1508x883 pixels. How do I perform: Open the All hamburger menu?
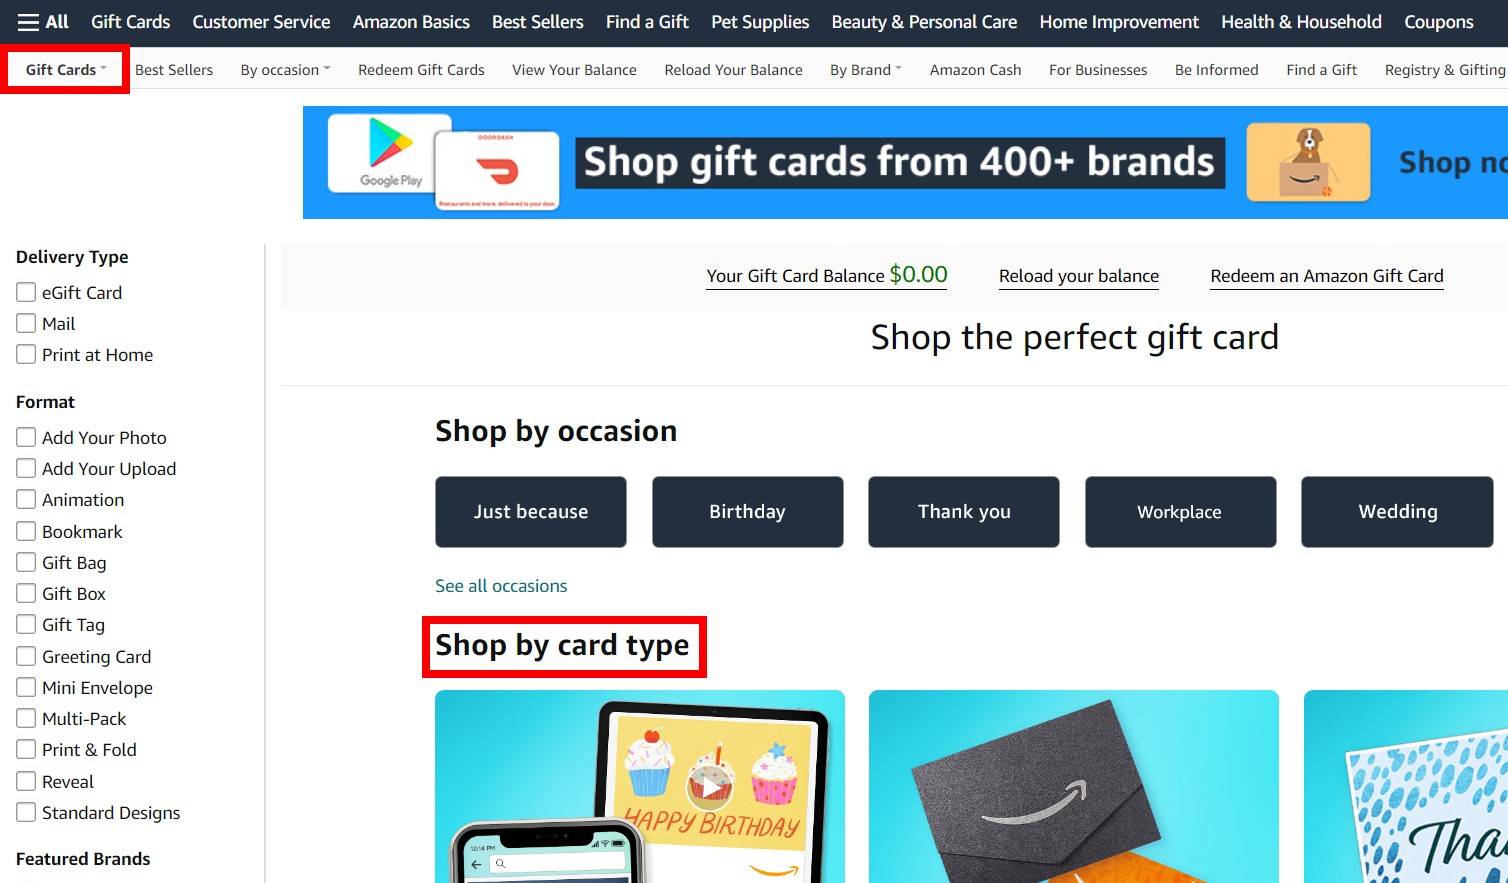[x=43, y=22]
